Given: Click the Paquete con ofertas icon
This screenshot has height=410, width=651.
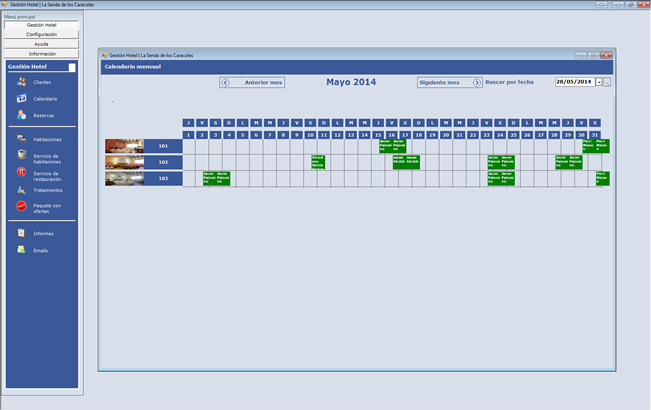Looking at the screenshot, I should point(22,206).
